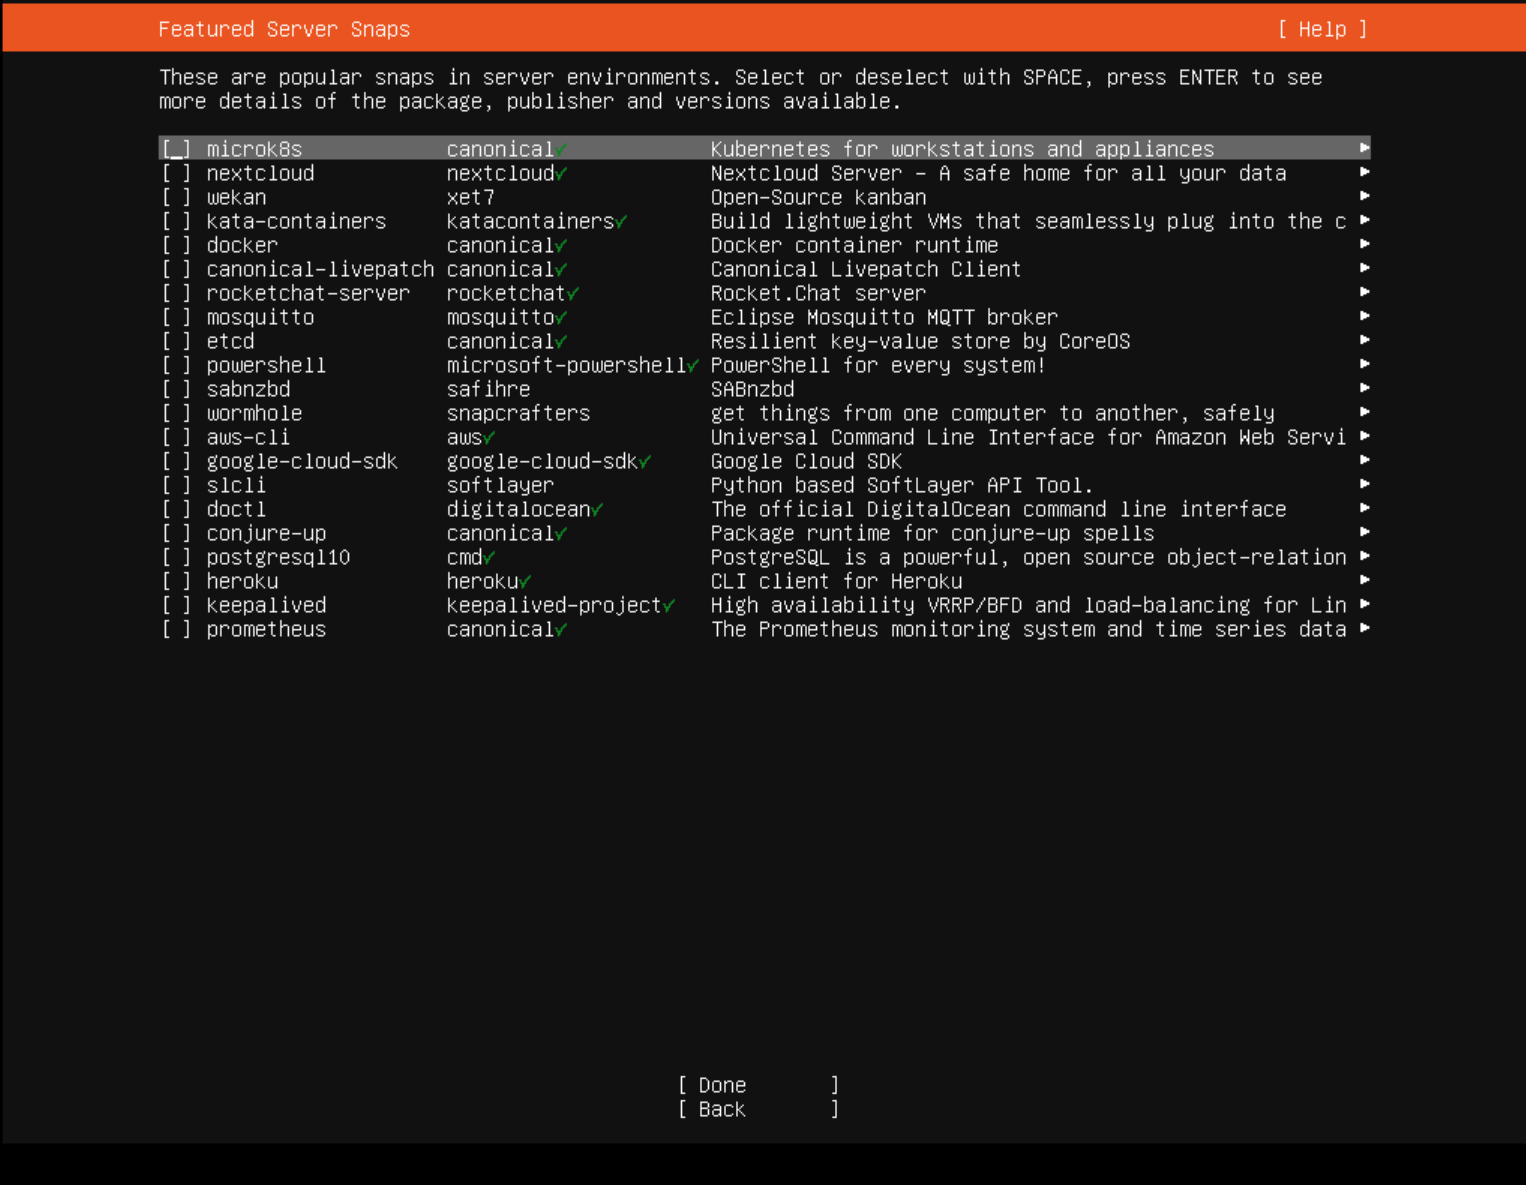Expand the wekan row arrow
1526x1185 pixels.
click(x=1364, y=196)
